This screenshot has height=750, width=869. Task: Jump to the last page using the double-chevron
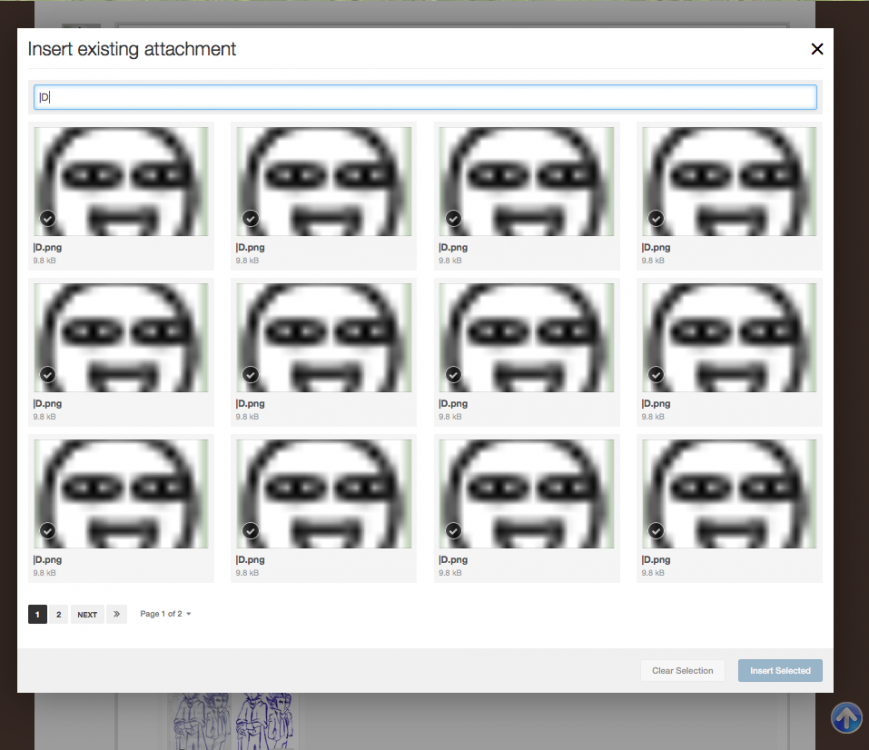pos(117,614)
